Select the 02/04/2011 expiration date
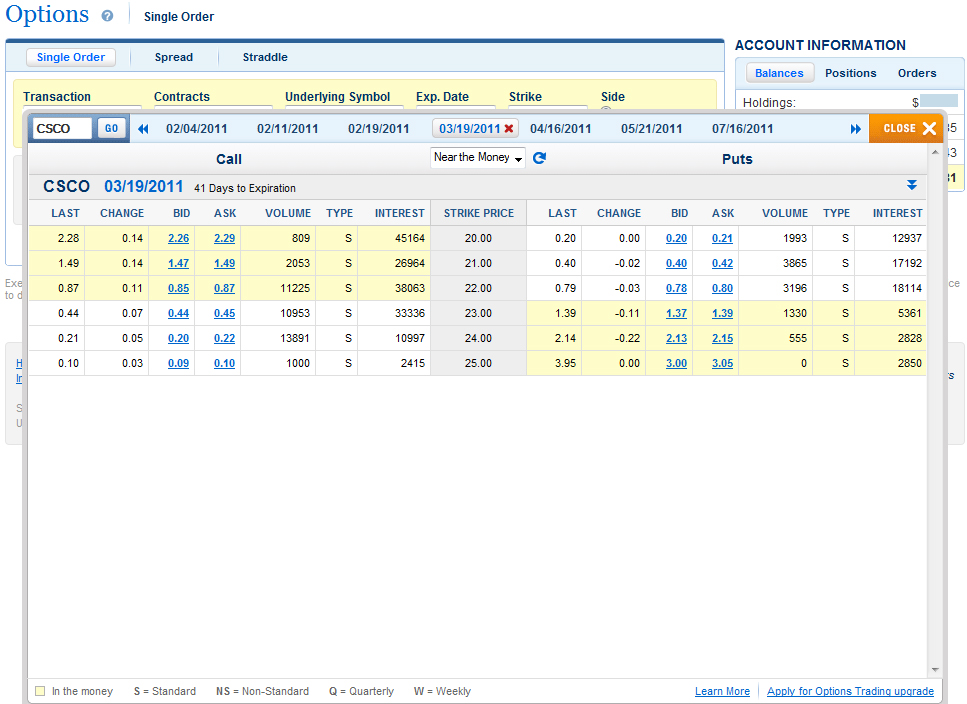The image size is (967, 704). 197,129
